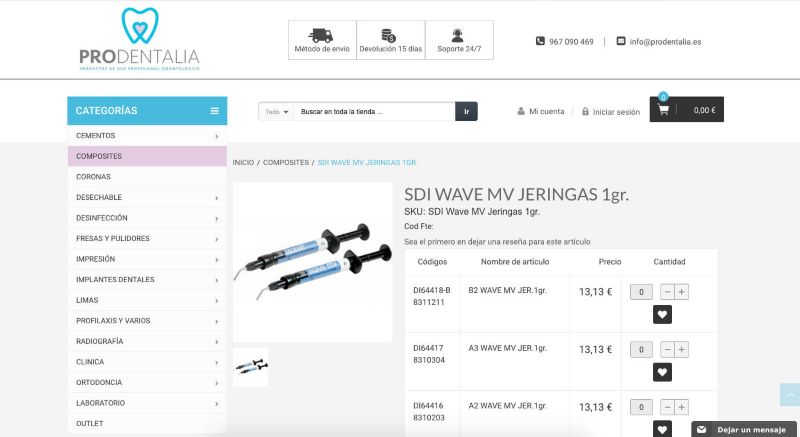Click the Ir search button
The height and width of the screenshot is (437, 800).
466,112
